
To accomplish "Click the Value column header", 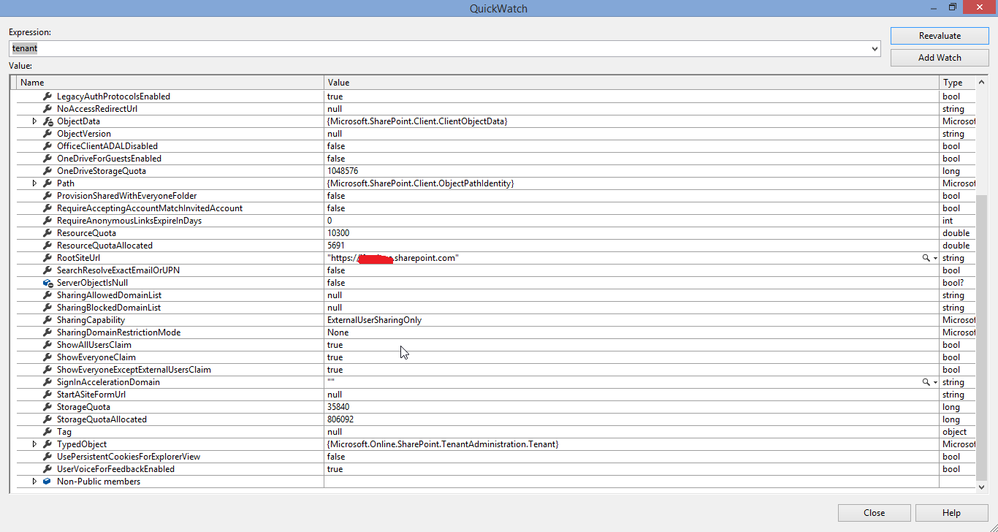I will click(632, 83).
